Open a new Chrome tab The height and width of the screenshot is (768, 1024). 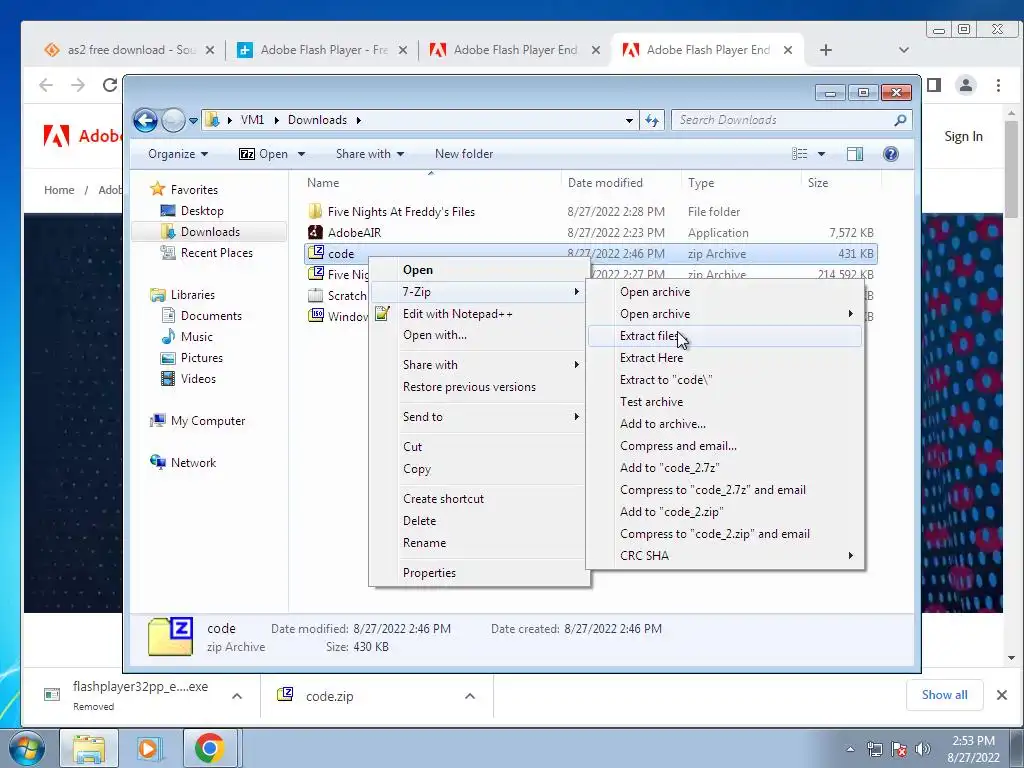pos(825,50)
